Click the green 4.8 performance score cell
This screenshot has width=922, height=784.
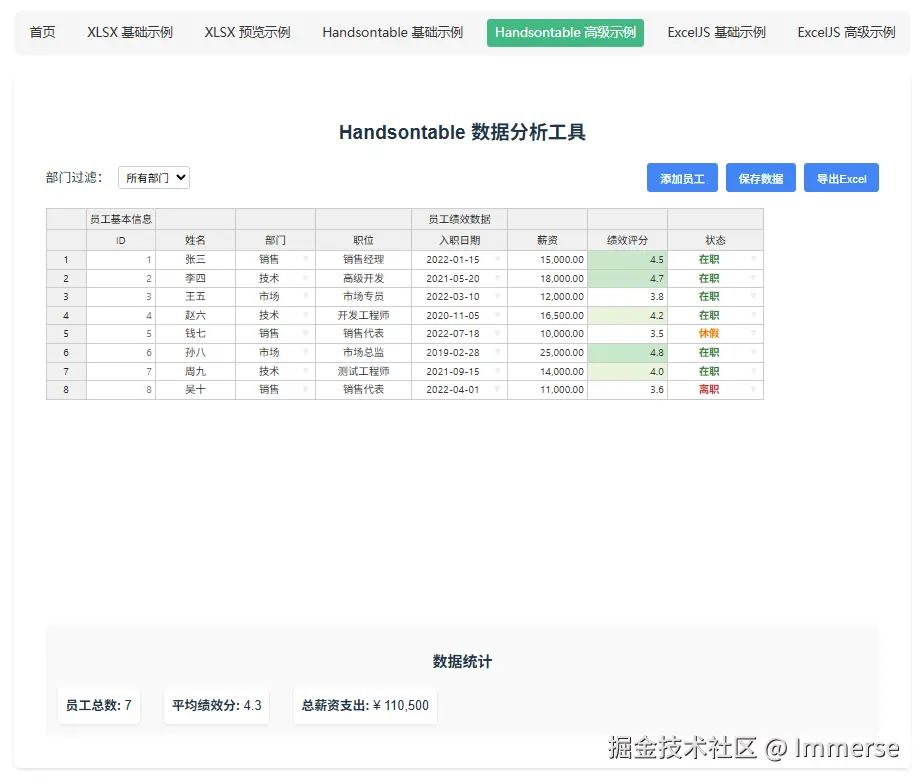pyautogui.click(x=627, y=352)
